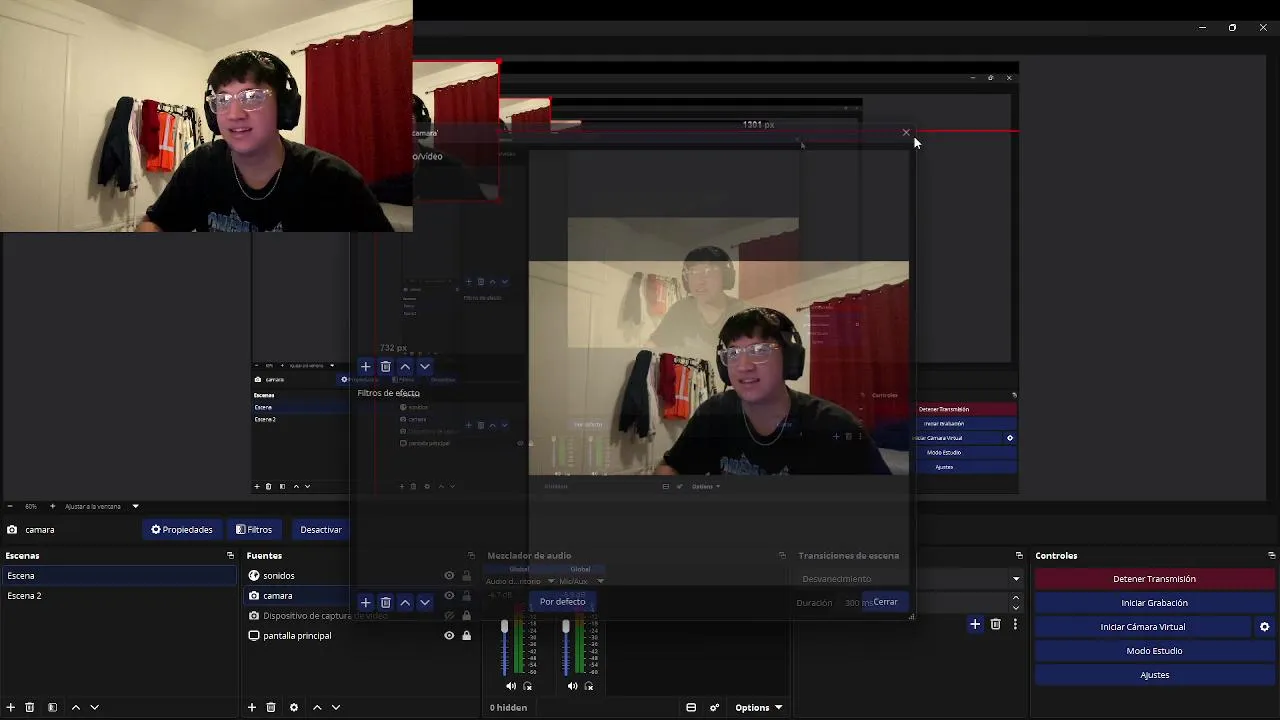Open Propiedades for the camara source

(181, 530)
